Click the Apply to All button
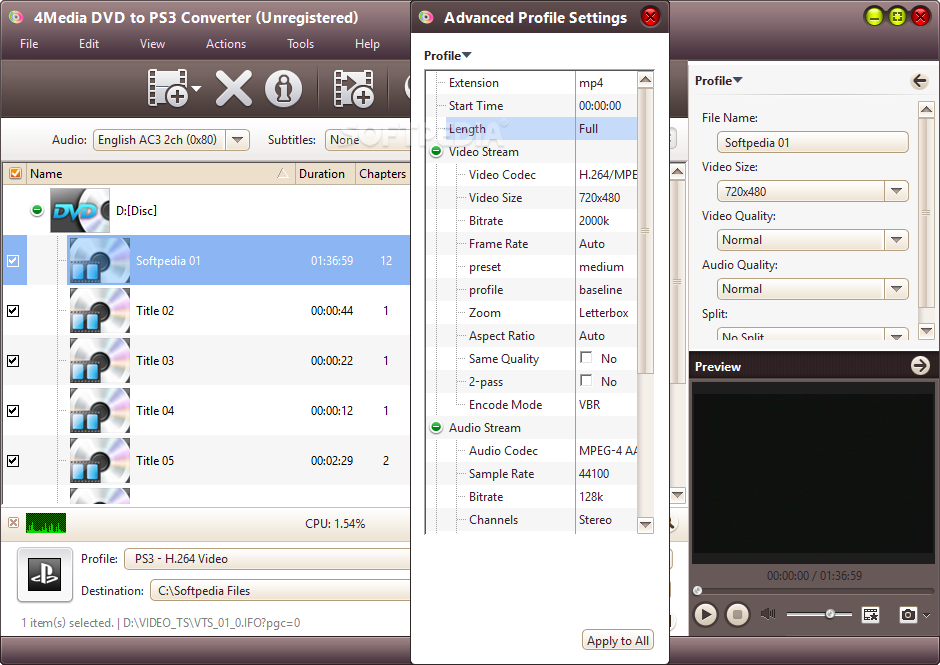The image size is (940, 665). point(617,640)
